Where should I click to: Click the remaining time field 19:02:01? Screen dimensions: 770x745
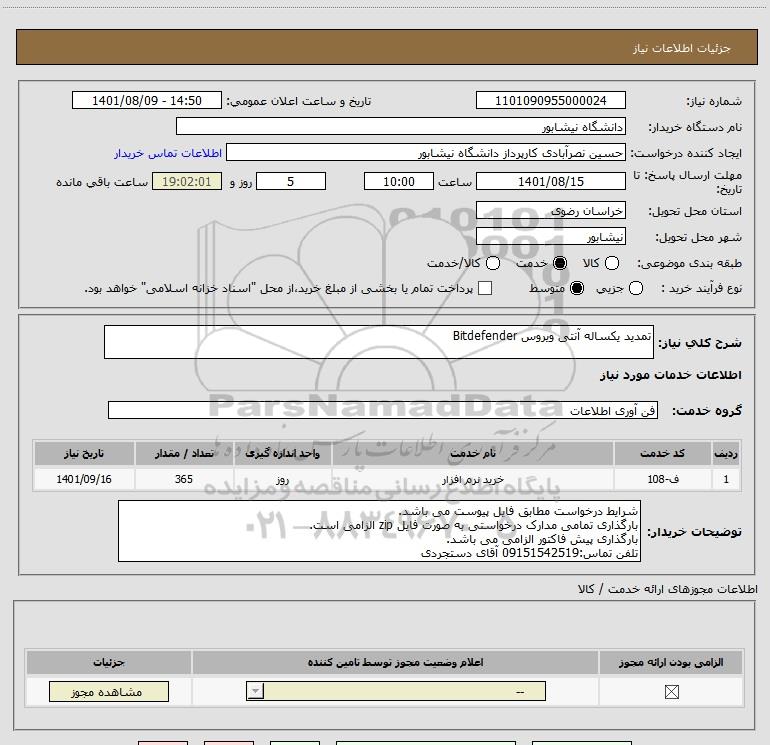(187, 181)
